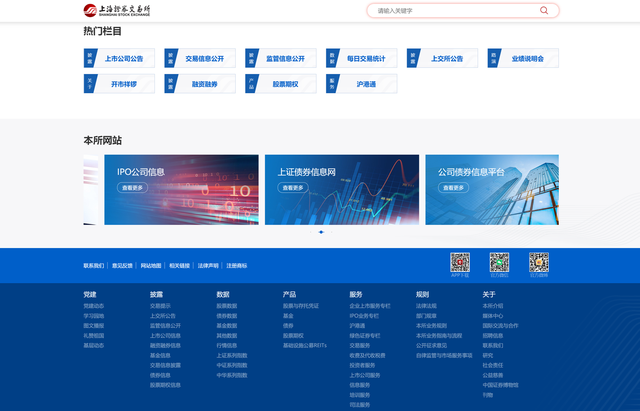Viewport: 640px width, 411px height.
Task: Focus the keyword search input field
Action: pyautogui.click(x=463, y=11)
